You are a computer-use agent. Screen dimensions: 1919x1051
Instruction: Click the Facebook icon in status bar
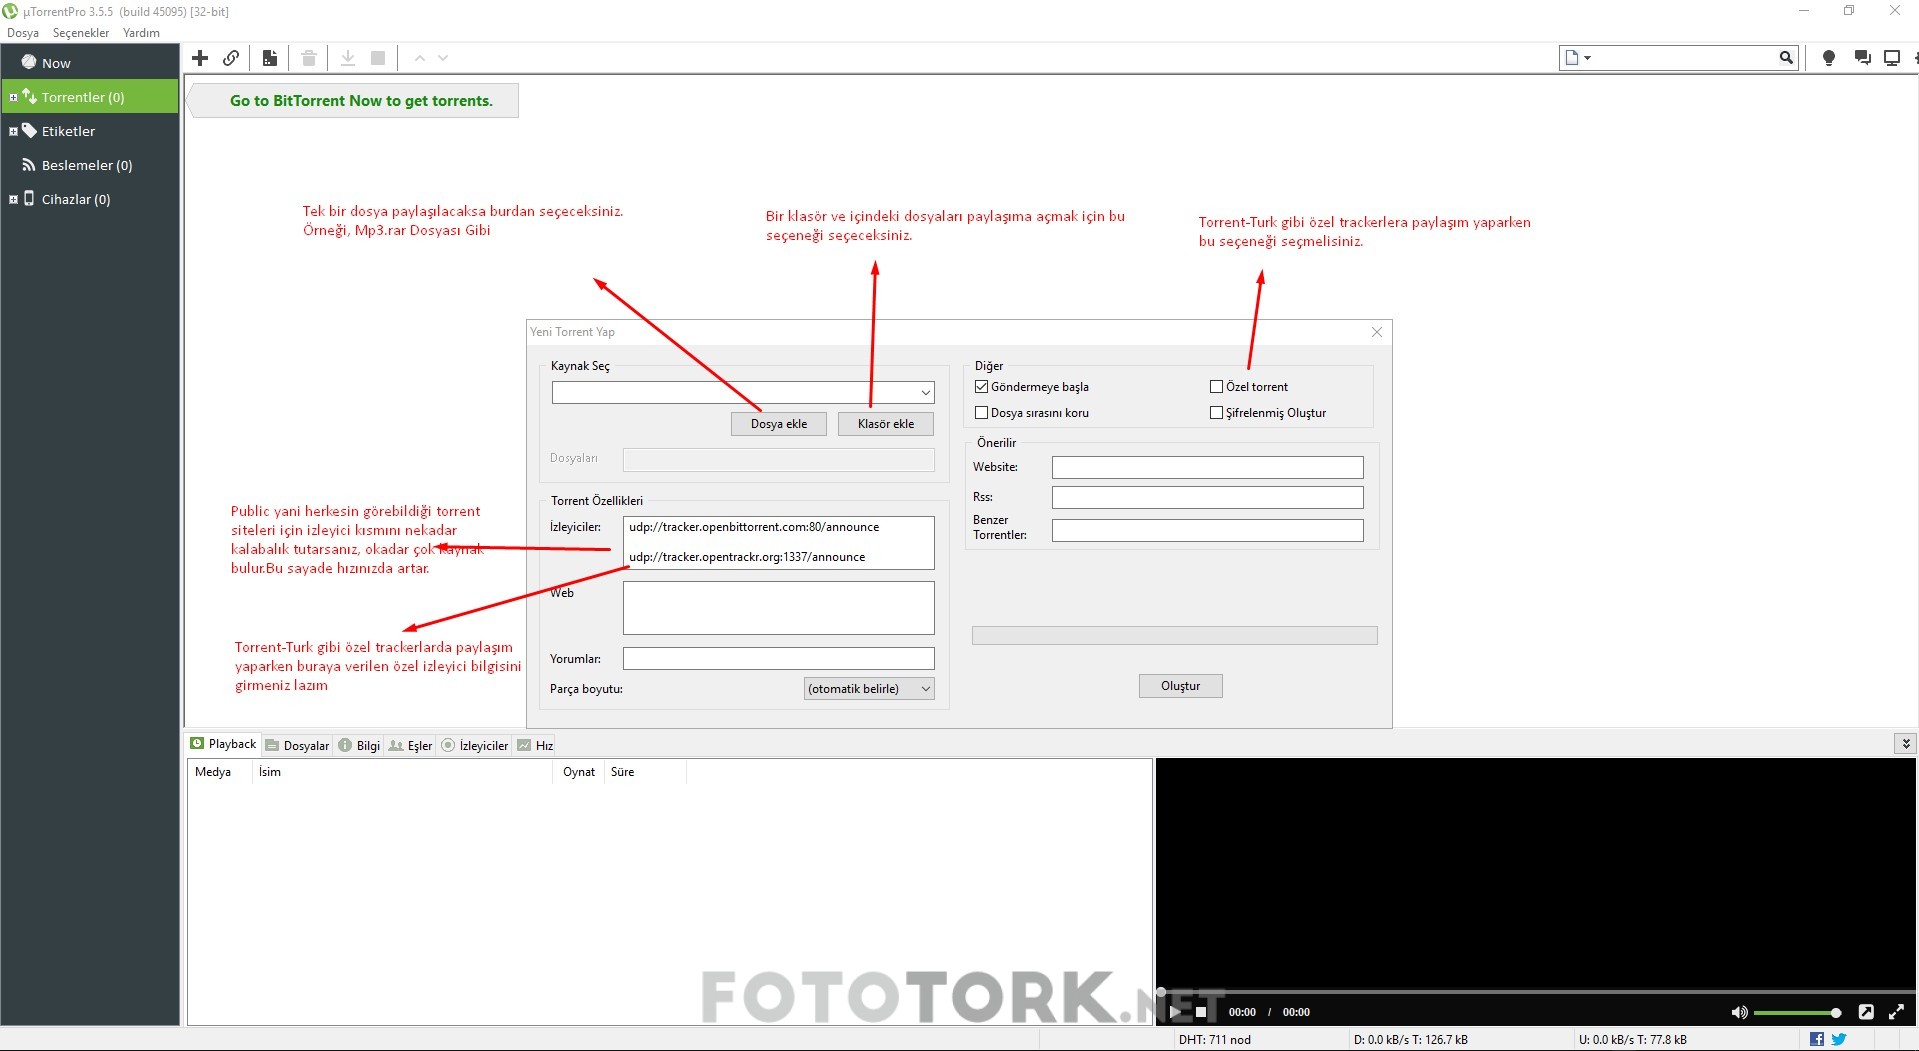click(1817, 1040)
